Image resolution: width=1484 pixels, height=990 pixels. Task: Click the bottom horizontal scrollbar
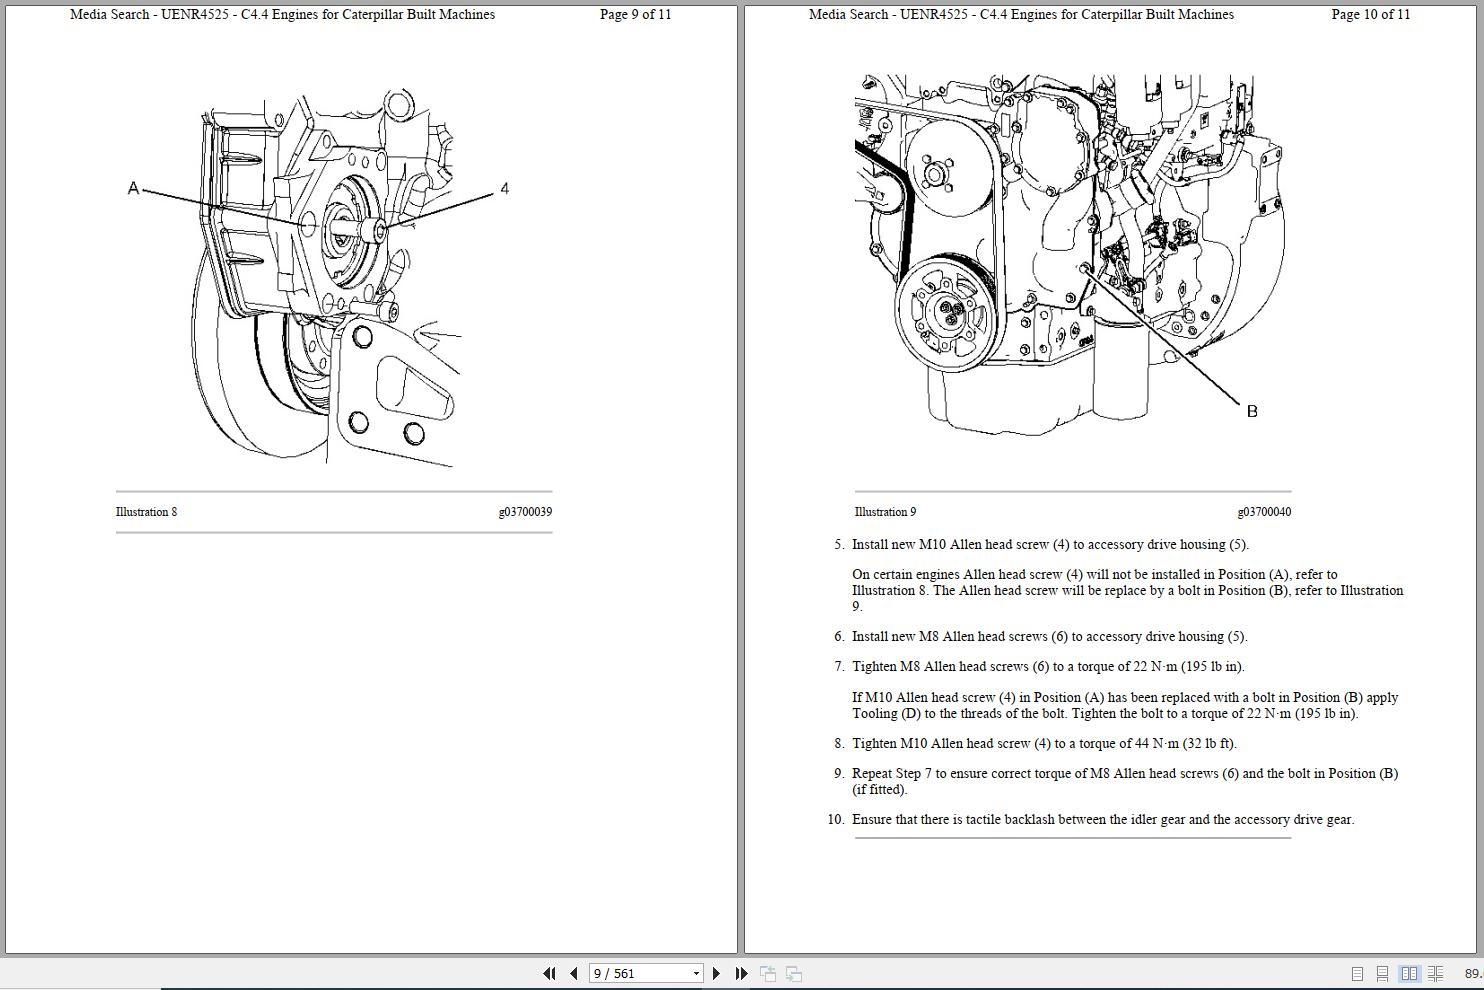700,986
